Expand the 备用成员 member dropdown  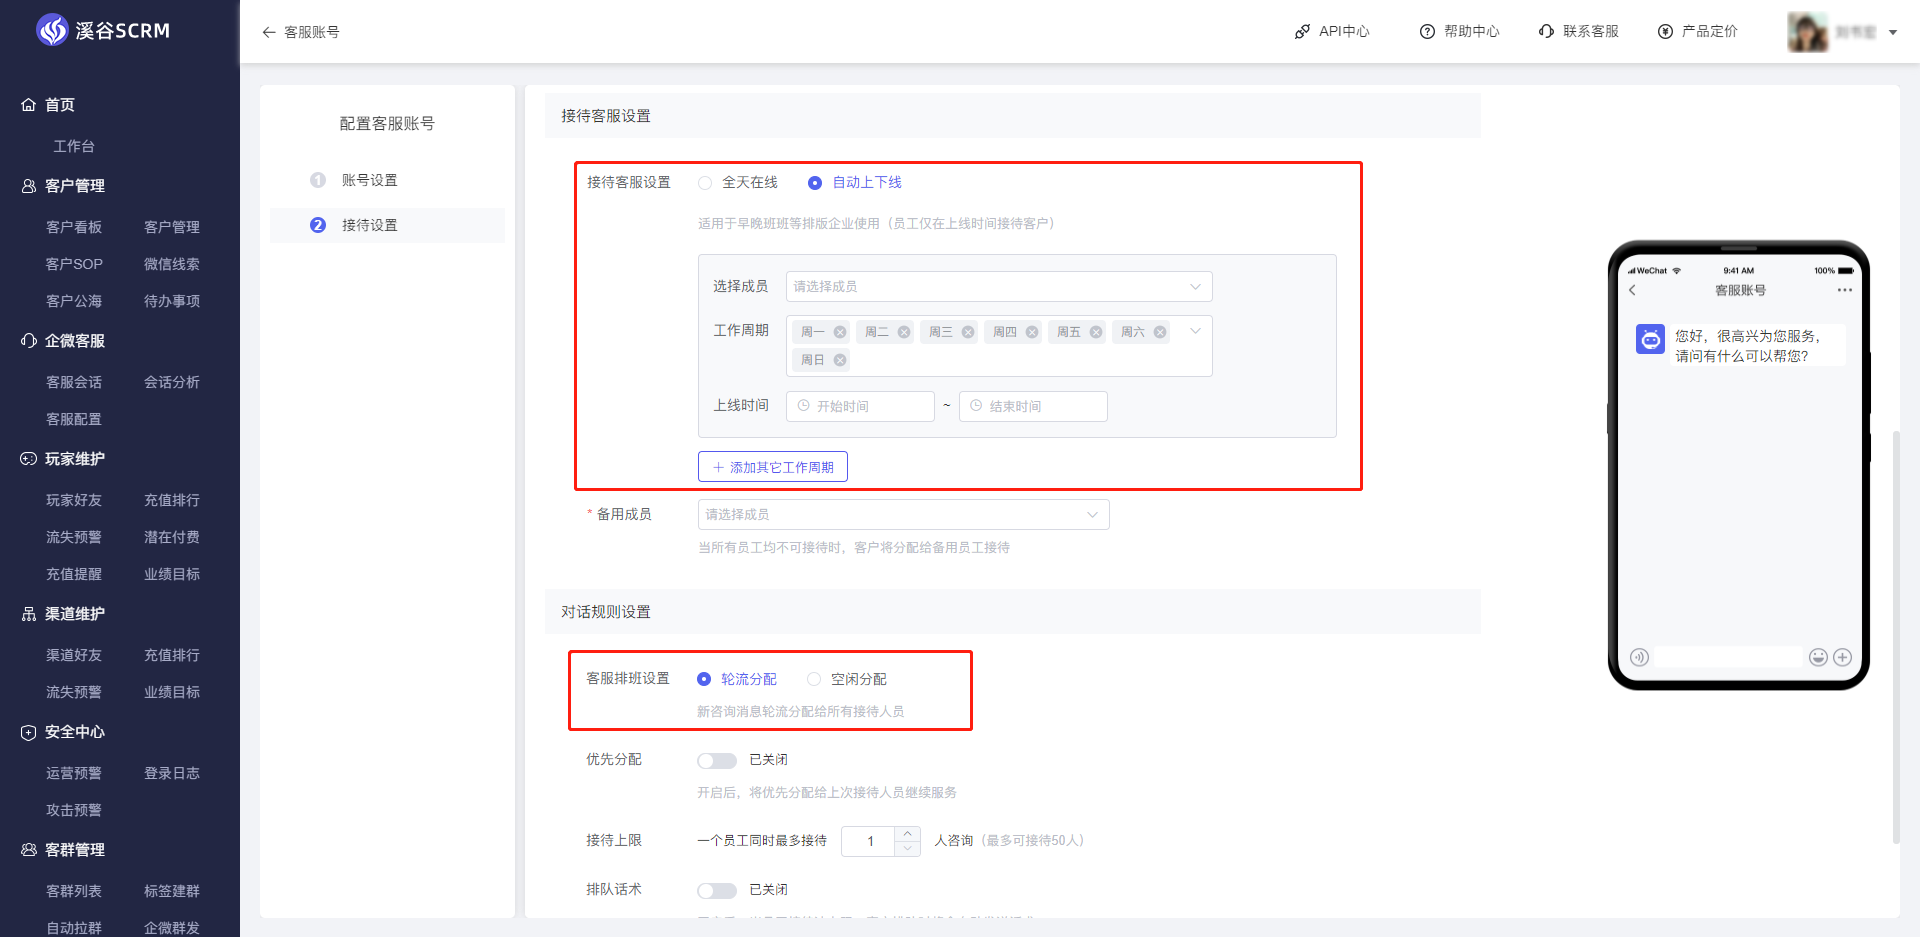point(902,515)
